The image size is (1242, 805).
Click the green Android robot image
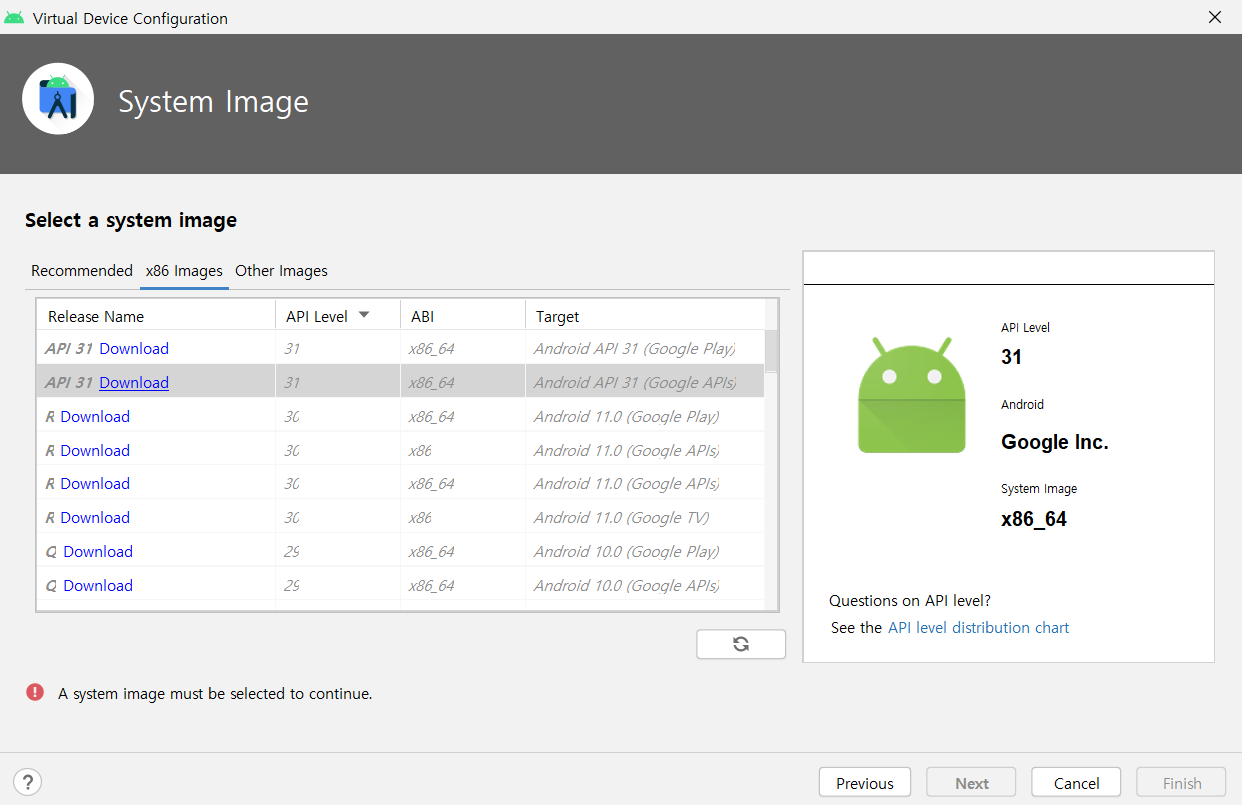click(912, 395)
